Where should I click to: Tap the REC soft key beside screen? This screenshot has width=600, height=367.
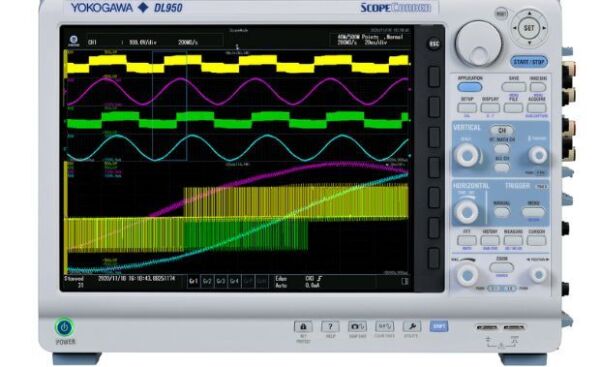pyautogui.click(x=434, y=44)
